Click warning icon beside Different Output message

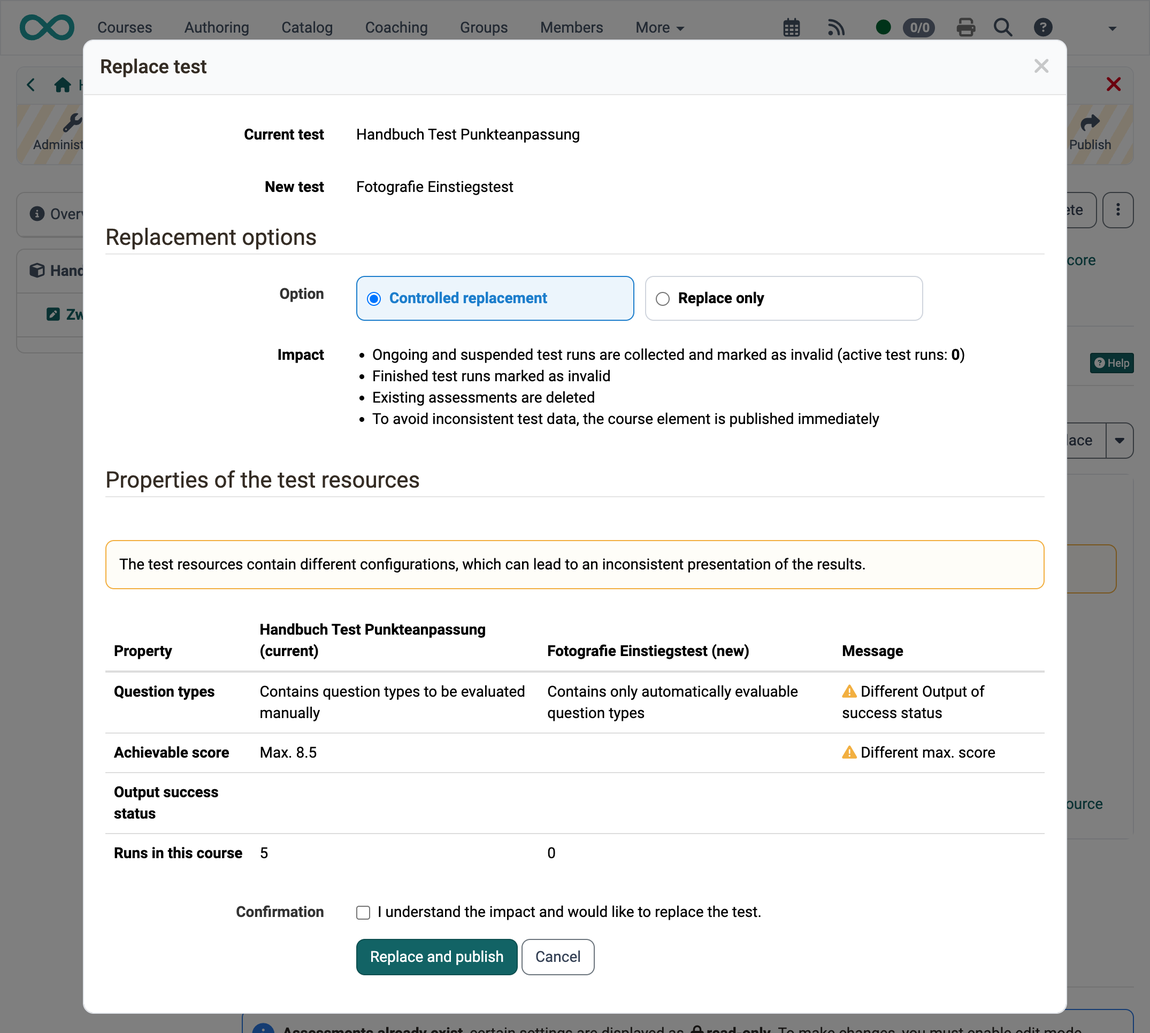point(849,691)
